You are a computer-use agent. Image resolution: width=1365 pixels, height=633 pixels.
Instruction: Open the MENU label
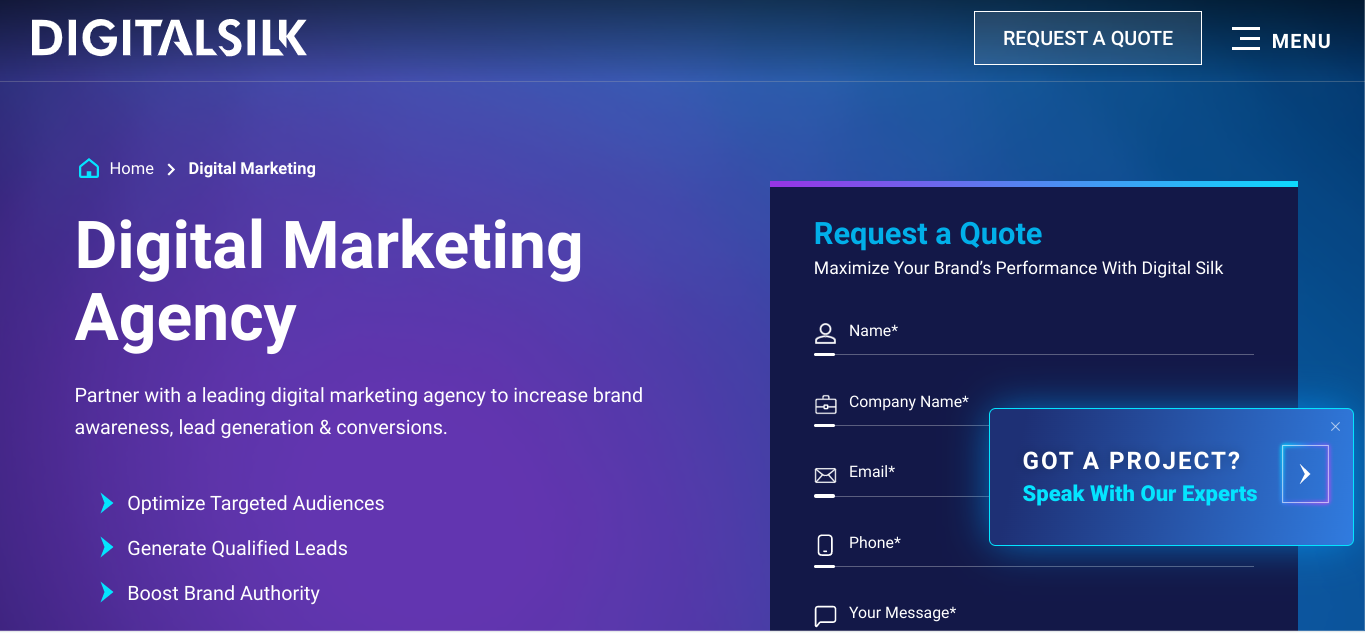coord(1301,41)
